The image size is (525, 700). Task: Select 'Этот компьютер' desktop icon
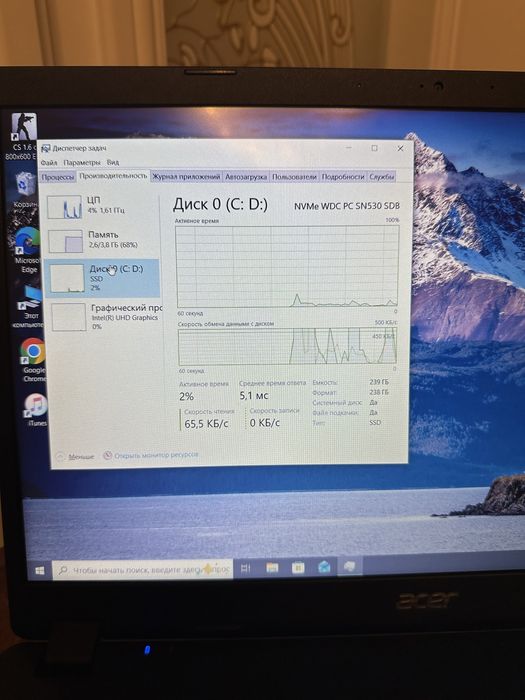click(x=30, y=308)
